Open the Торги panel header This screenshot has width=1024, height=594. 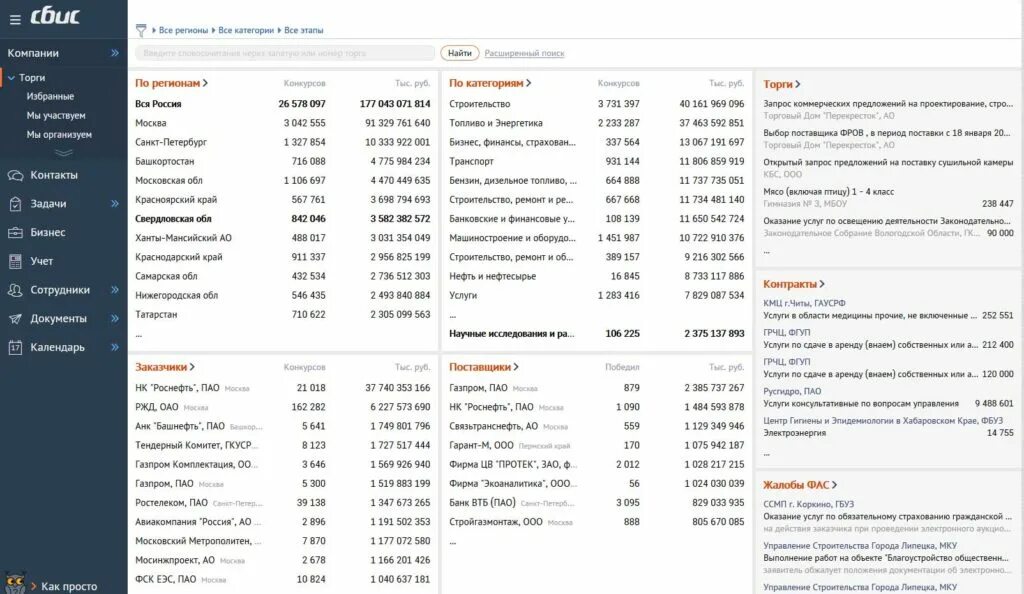[x=781, y=84]
